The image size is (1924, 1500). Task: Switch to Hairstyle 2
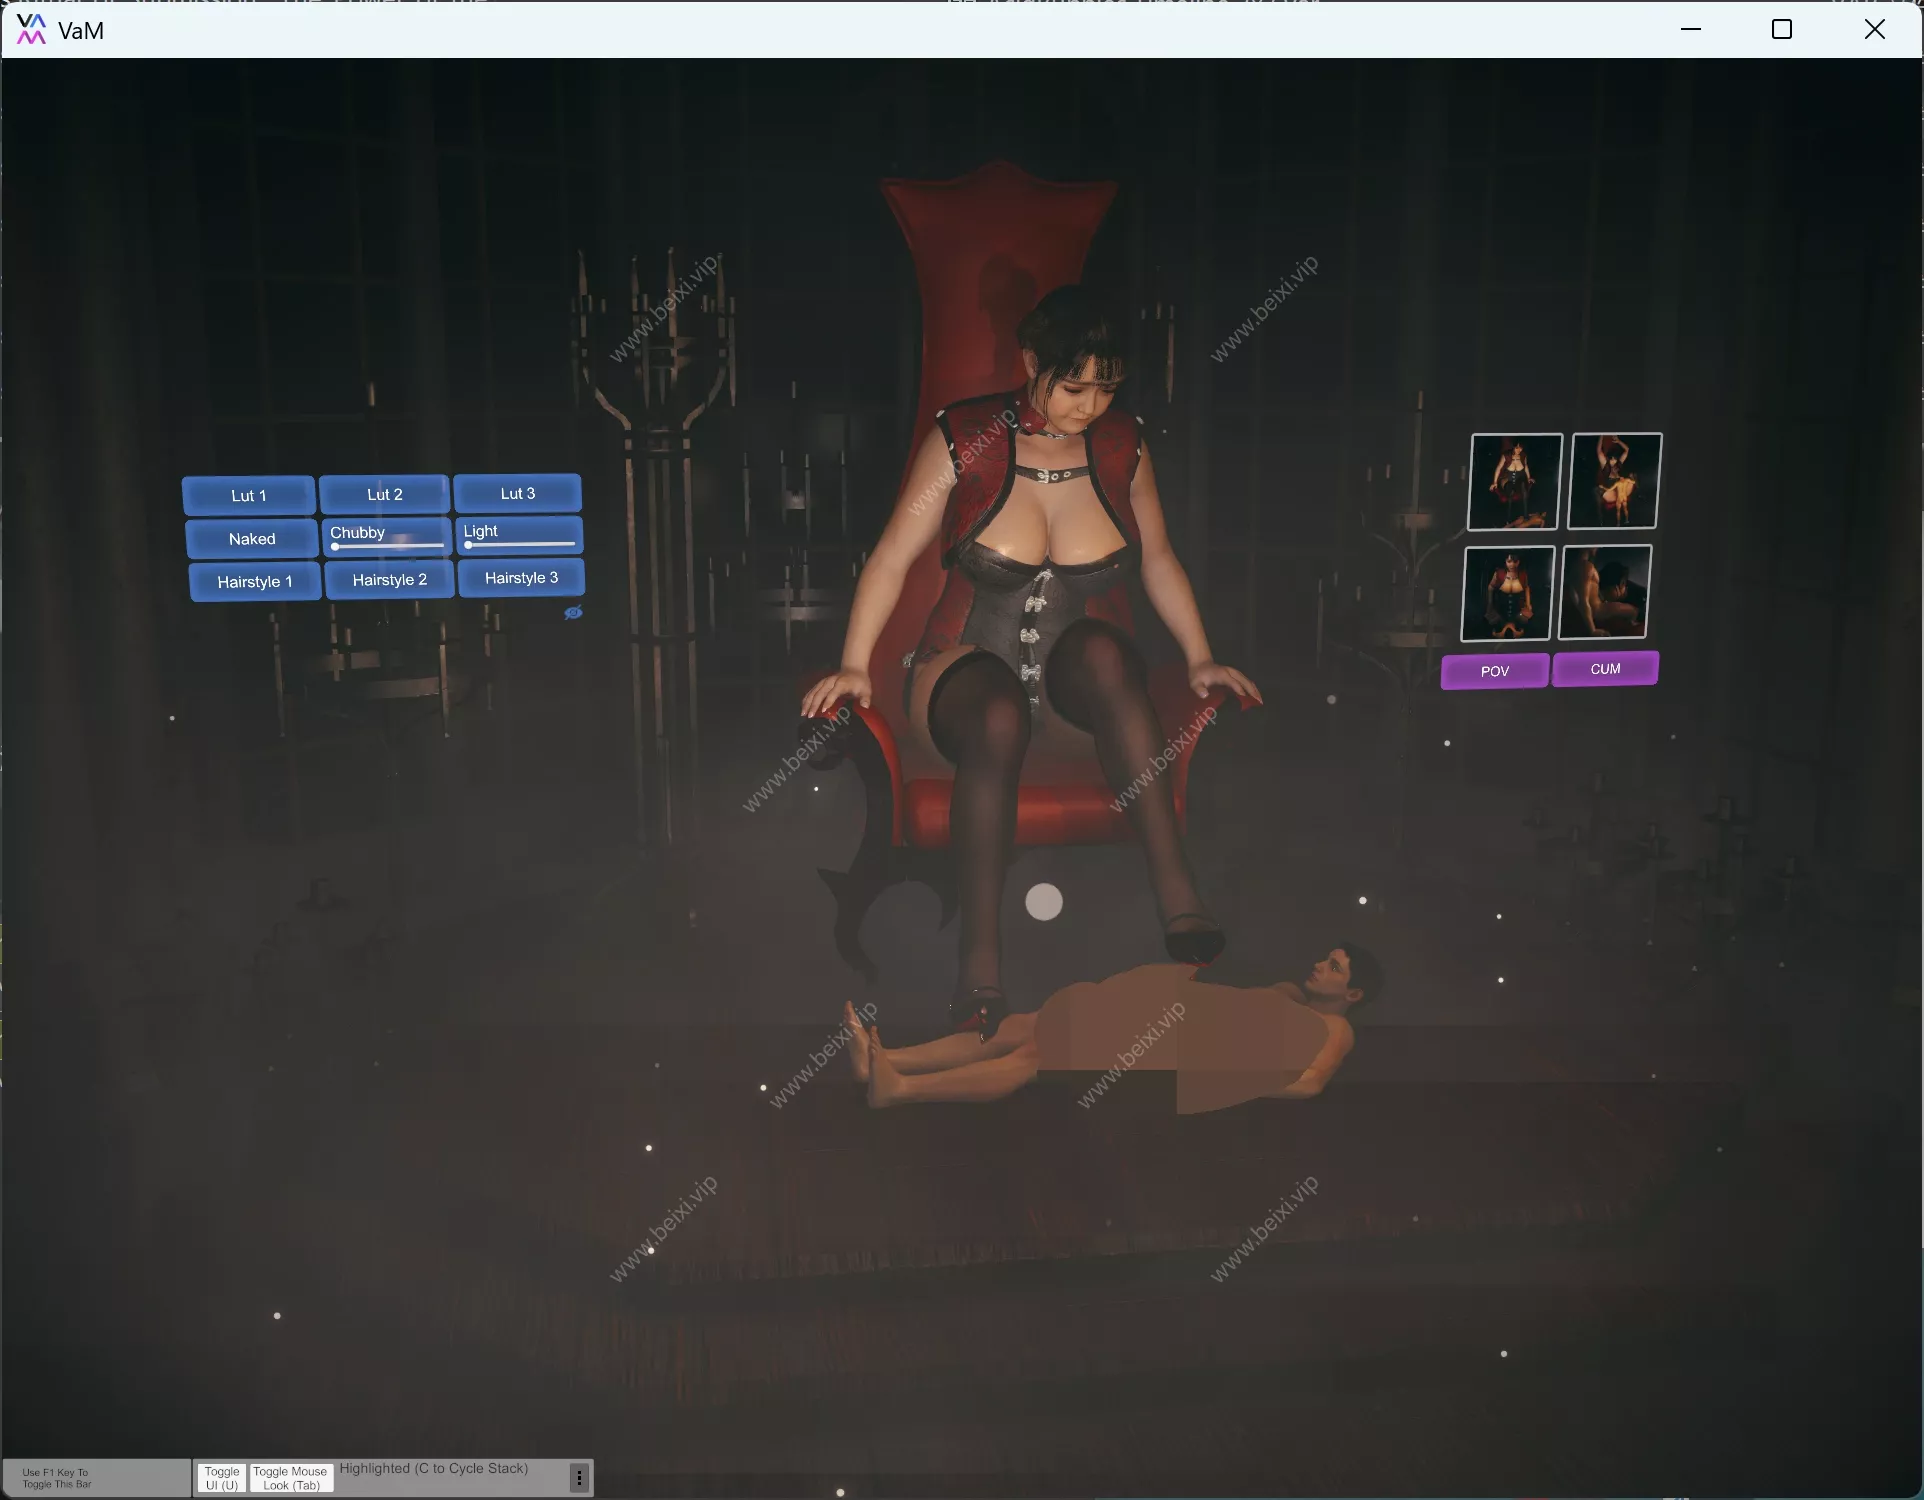point(389,579)
